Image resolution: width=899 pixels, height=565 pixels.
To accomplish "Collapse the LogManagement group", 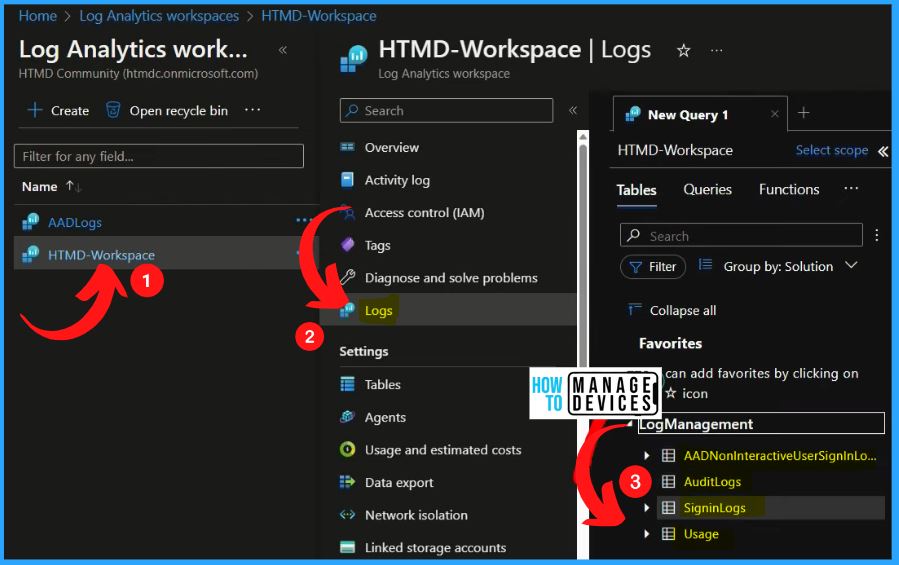I will pyautogui.click(x=630, y=424).
